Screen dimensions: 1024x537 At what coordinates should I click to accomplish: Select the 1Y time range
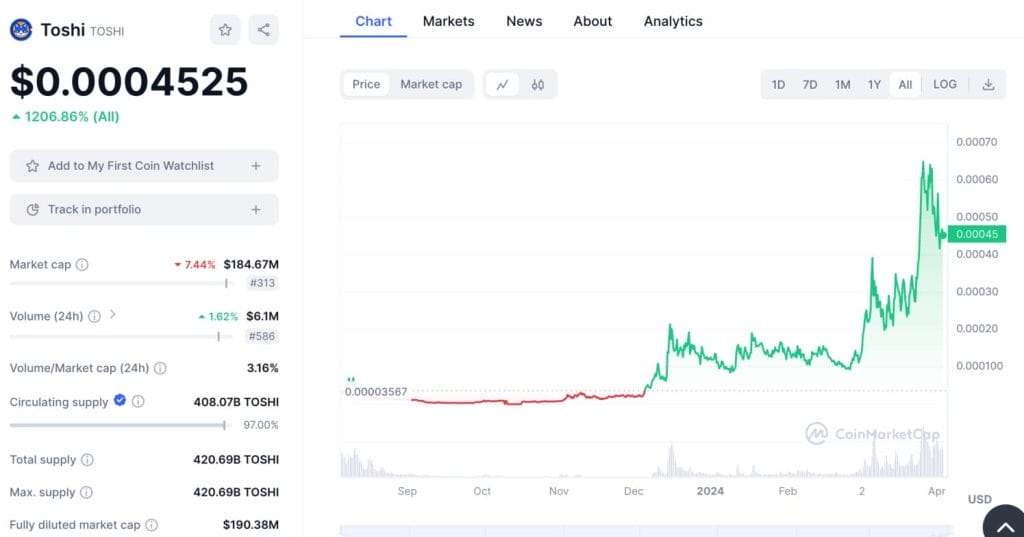pos(874,85)
